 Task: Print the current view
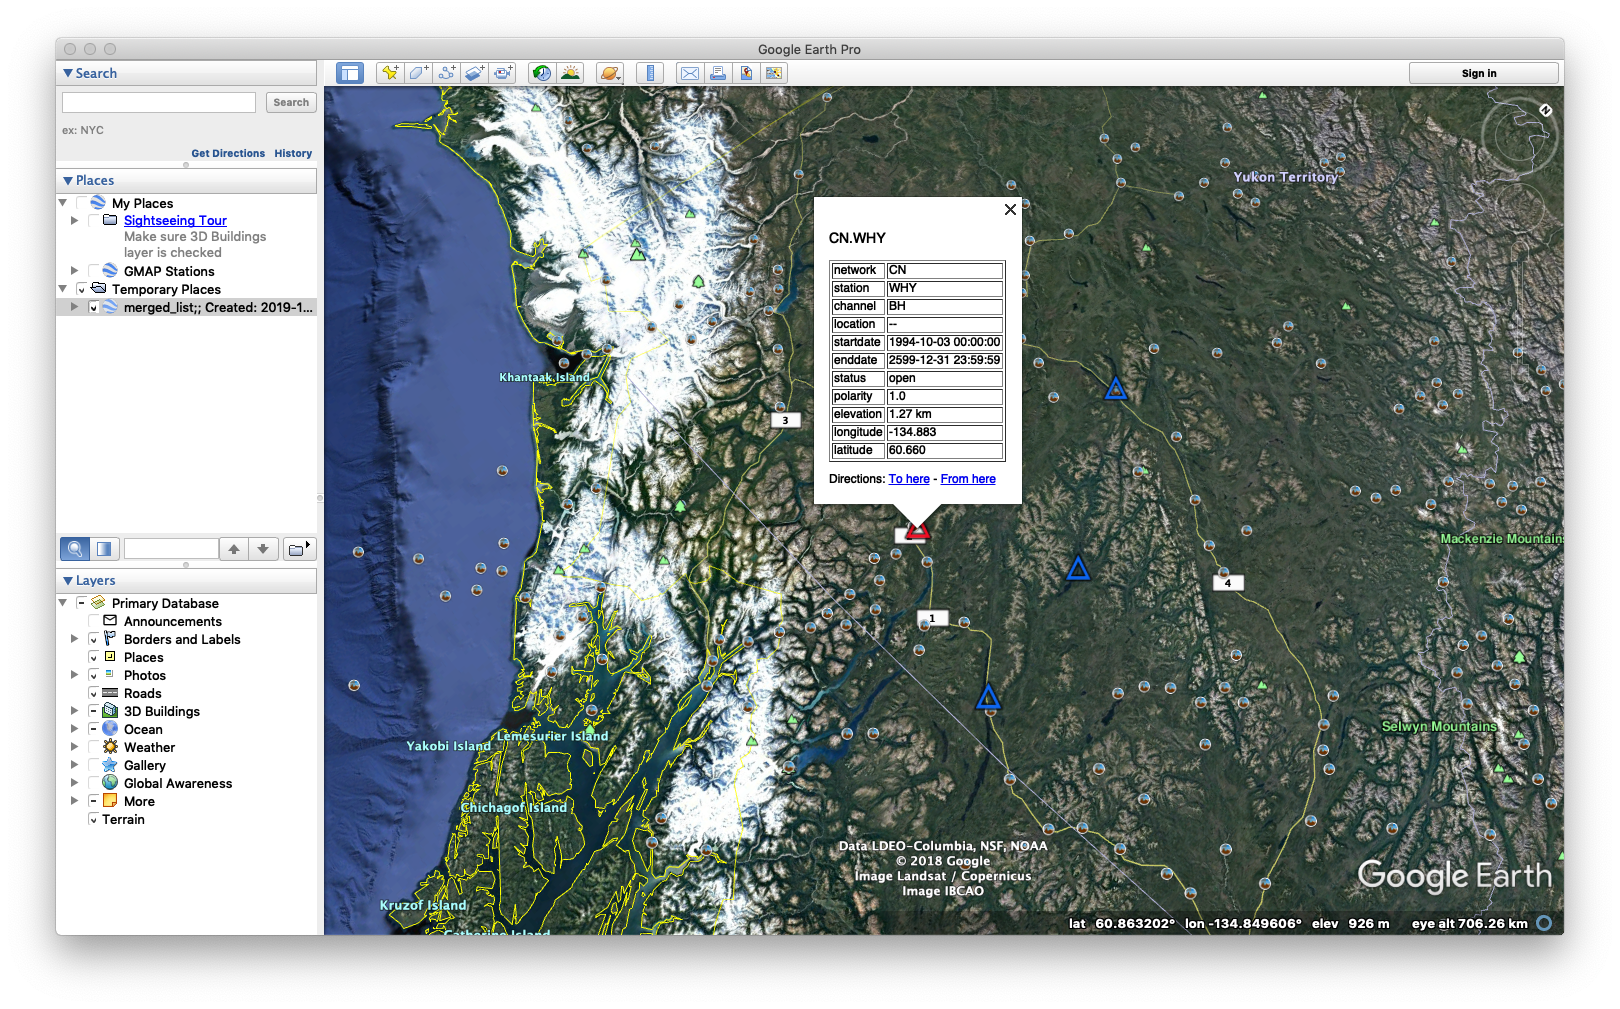click(718, 73)
